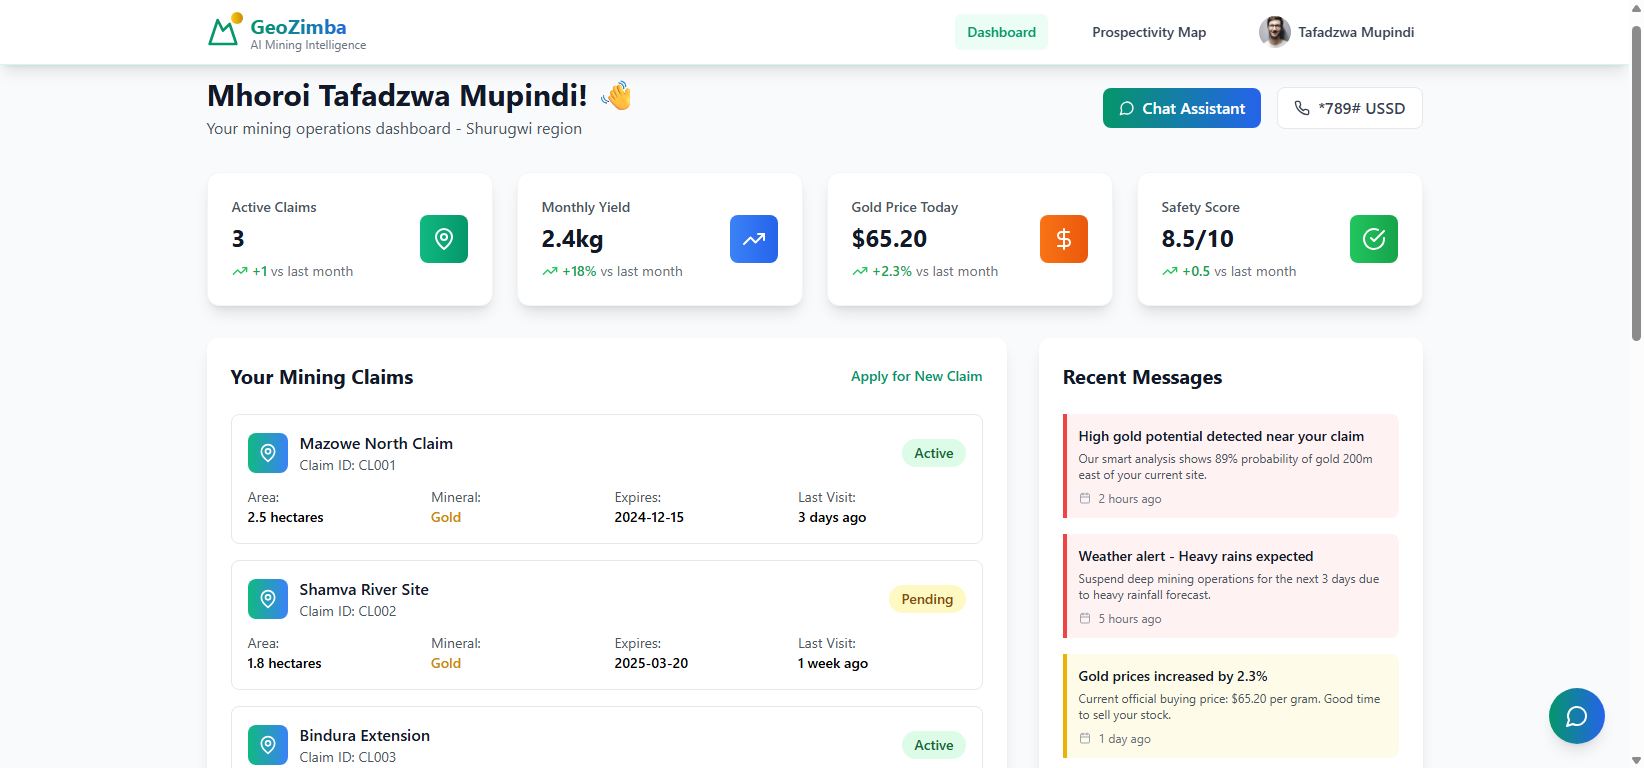
Task: Select the Bindura Extension title
Action: (365, 735)
